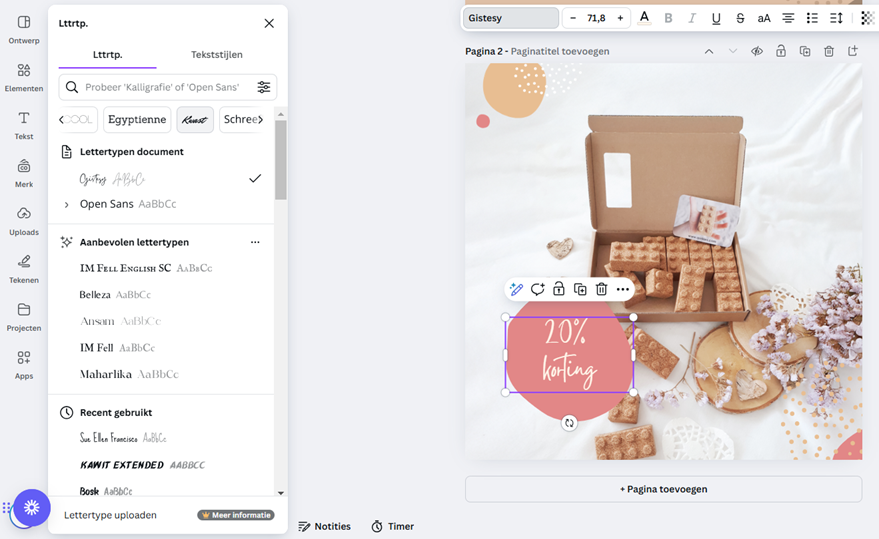Duplicate the selected text element
879x539 pixels.
(x=580, y=289)
